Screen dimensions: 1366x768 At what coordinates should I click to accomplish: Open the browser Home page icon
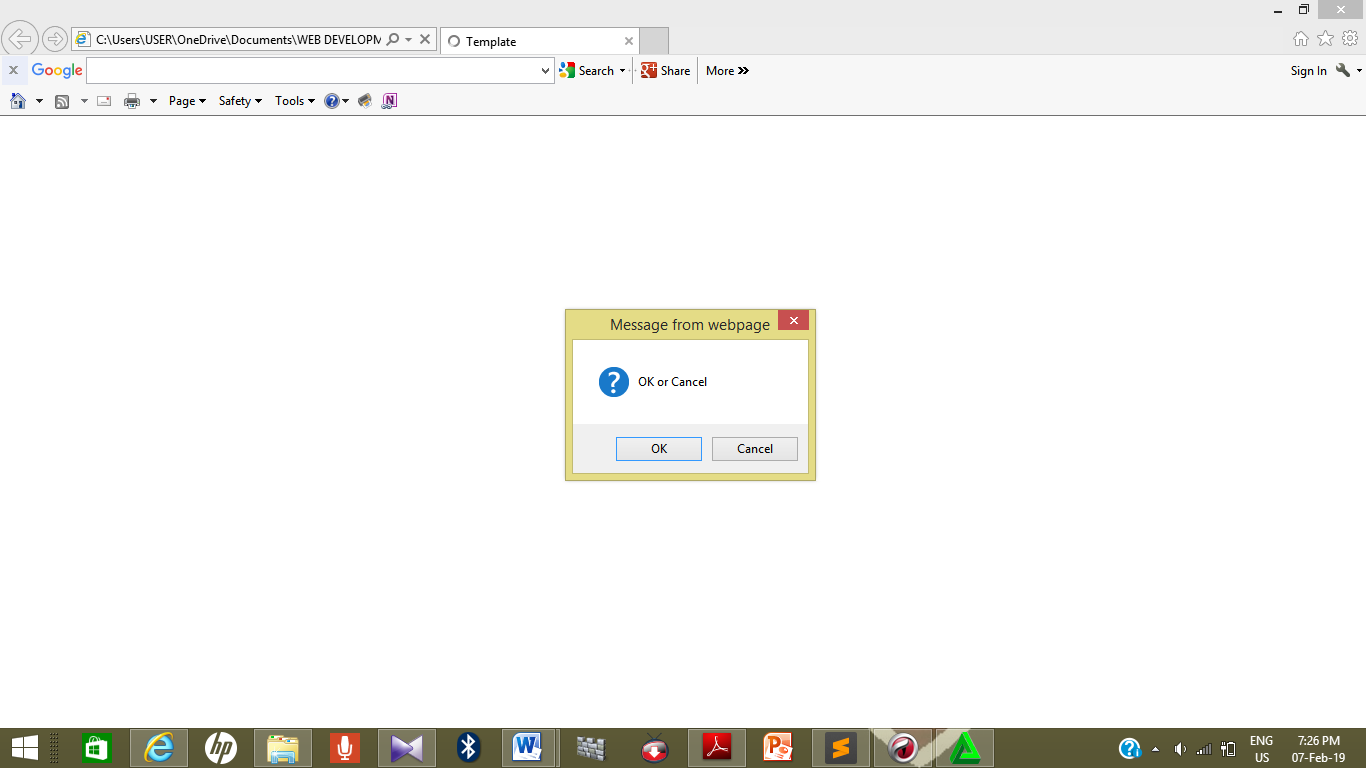(x=18, y=100)
